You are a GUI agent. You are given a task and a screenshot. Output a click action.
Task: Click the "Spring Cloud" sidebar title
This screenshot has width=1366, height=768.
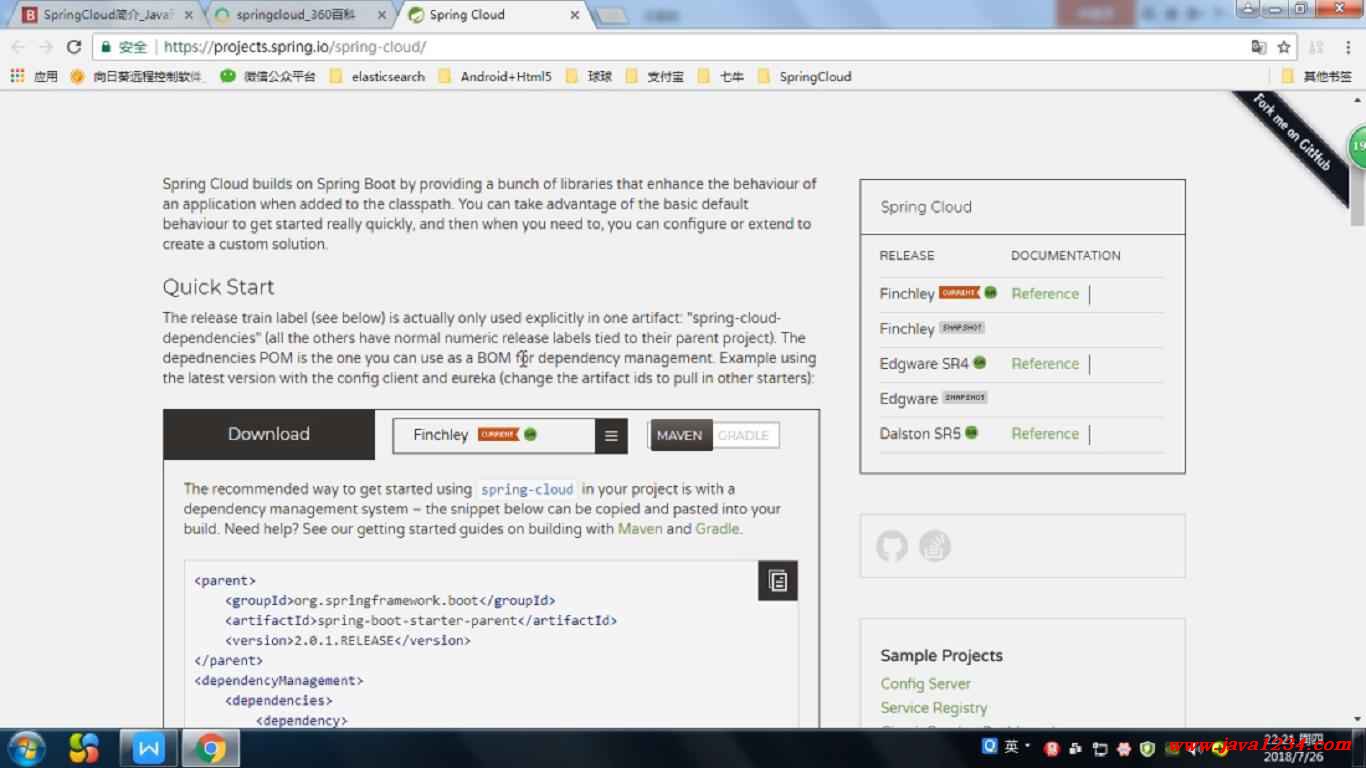(x=926, y=207)
